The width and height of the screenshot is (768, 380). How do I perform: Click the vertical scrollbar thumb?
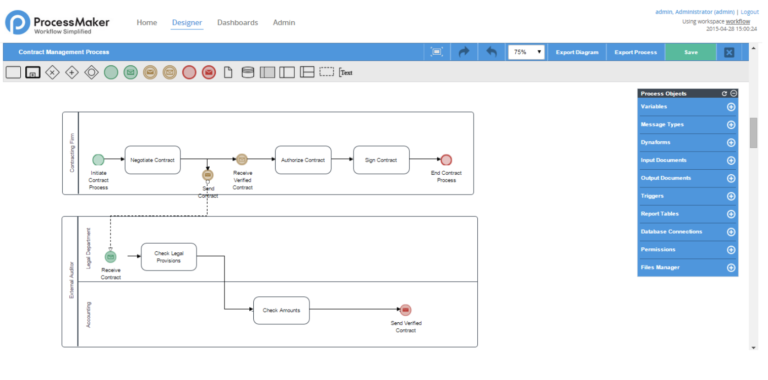pyautogui.click(x=753, y=132)
